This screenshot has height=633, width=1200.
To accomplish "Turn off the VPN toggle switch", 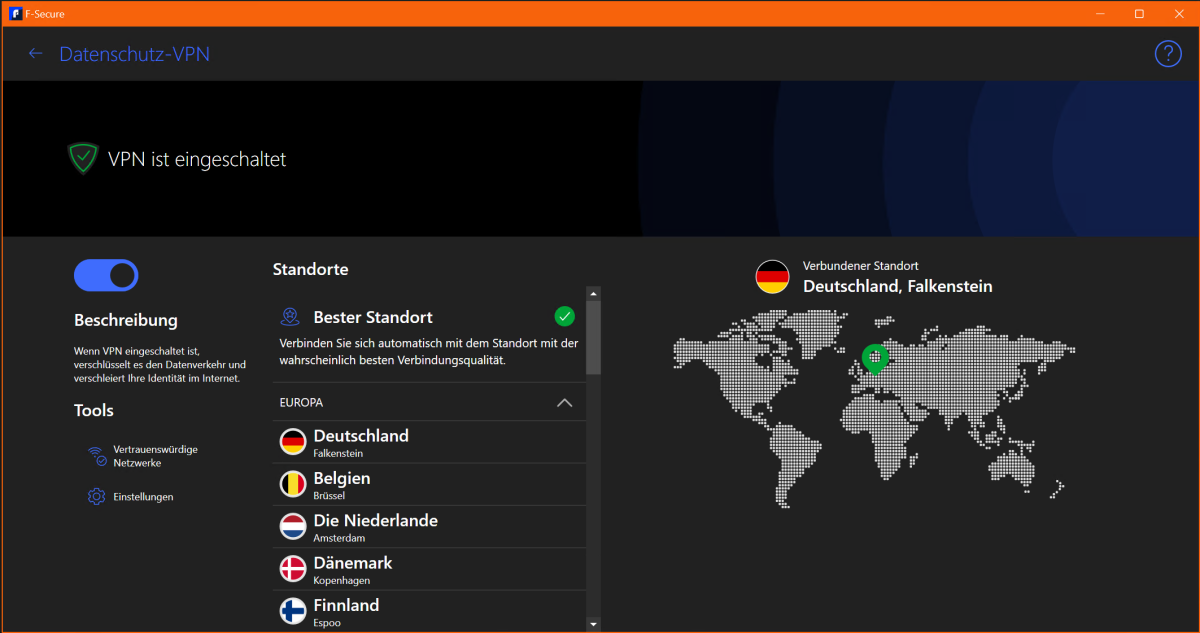I will pos(106,275).
